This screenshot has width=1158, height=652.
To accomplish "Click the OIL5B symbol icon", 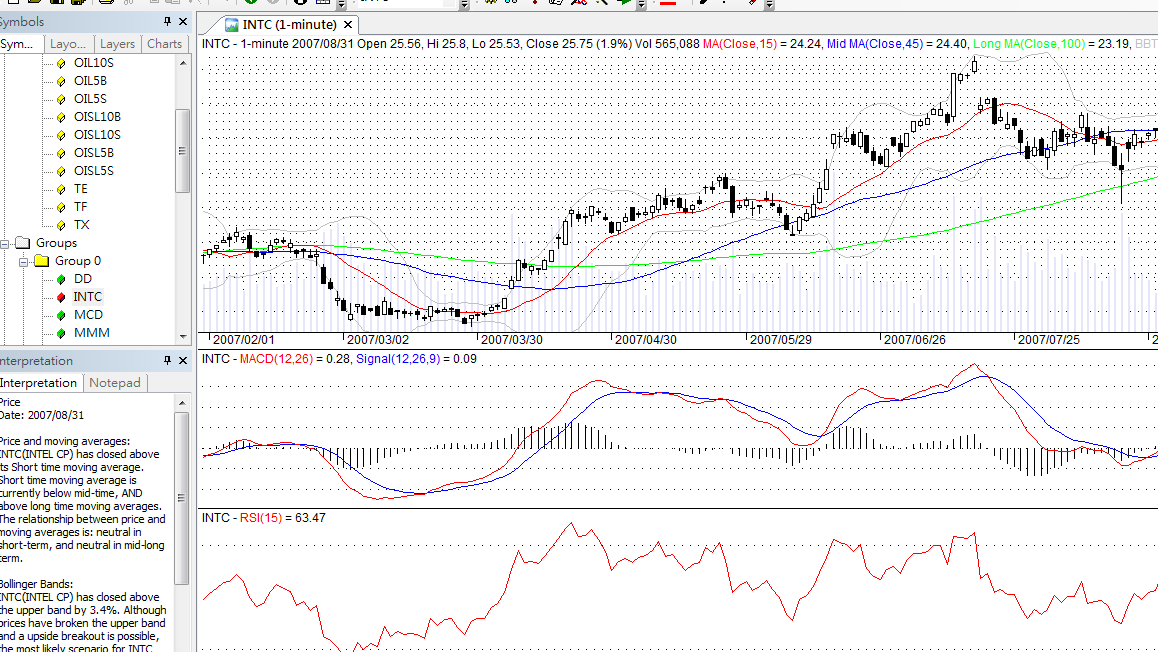I will pyautogui.click(x=61, y=81).
